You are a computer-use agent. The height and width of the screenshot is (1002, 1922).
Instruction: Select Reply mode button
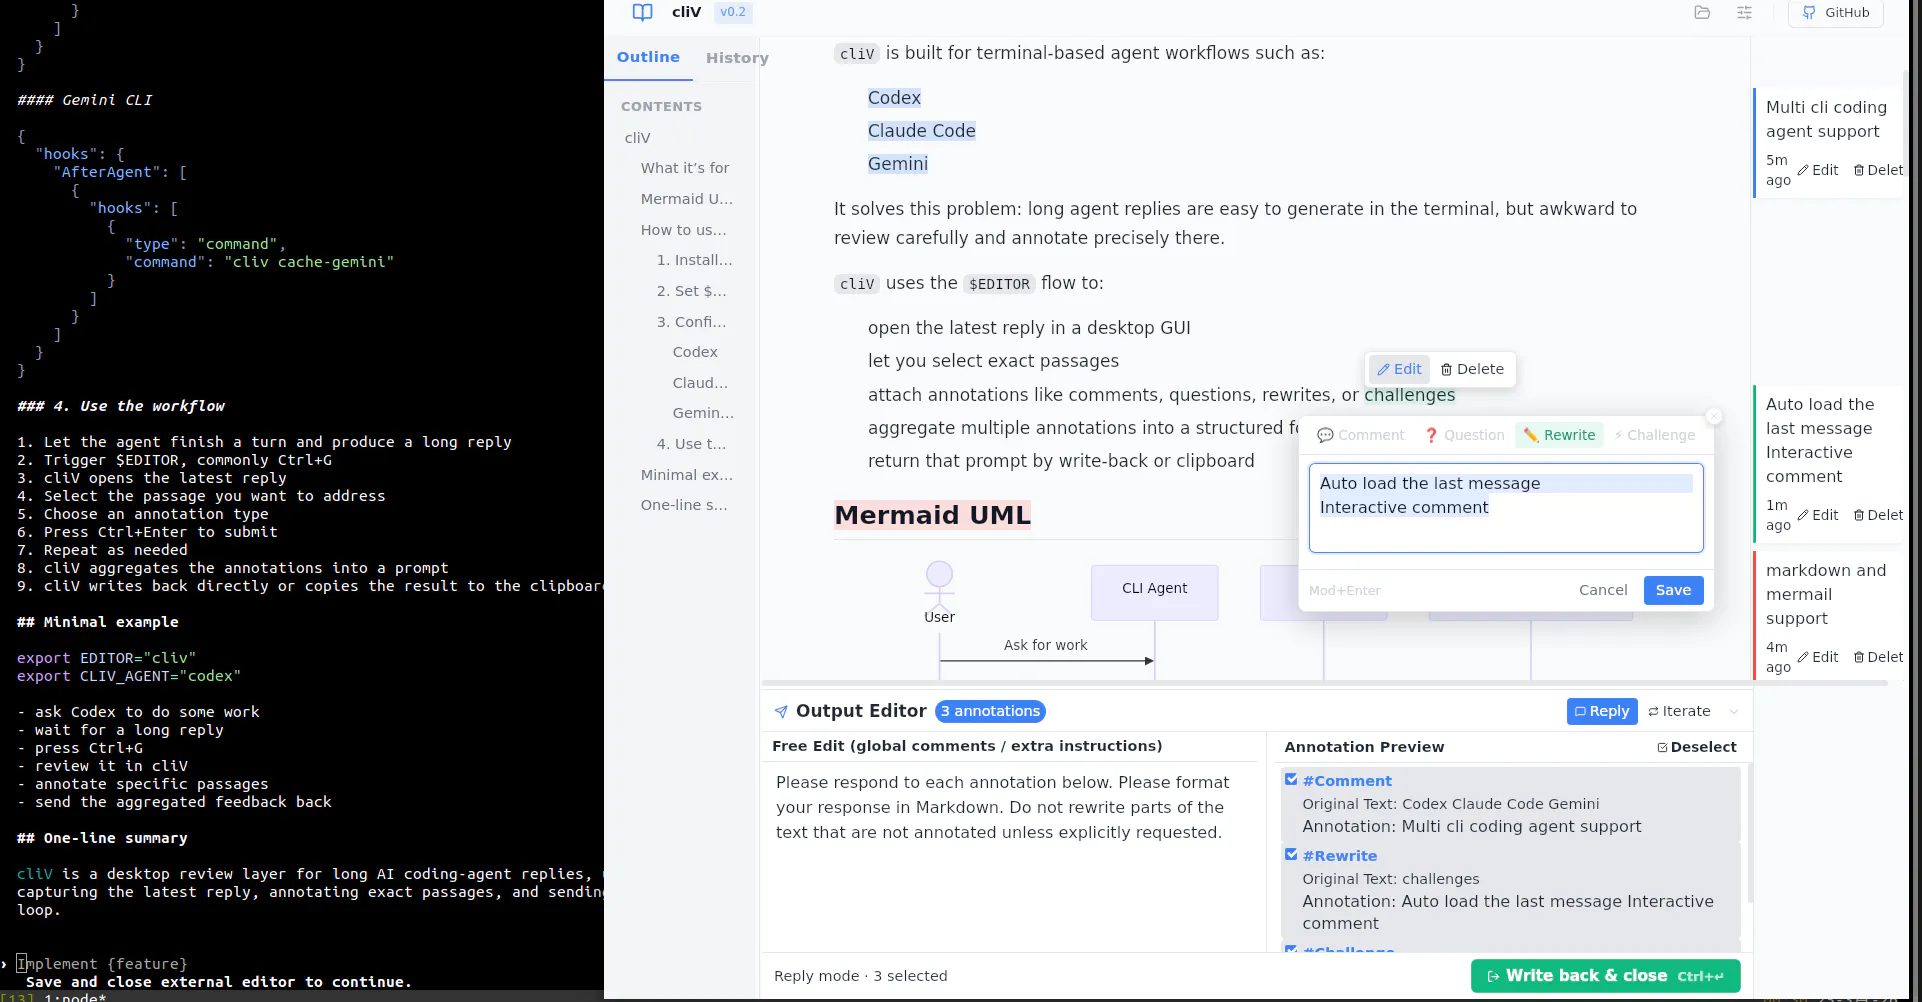(1601, 711)
